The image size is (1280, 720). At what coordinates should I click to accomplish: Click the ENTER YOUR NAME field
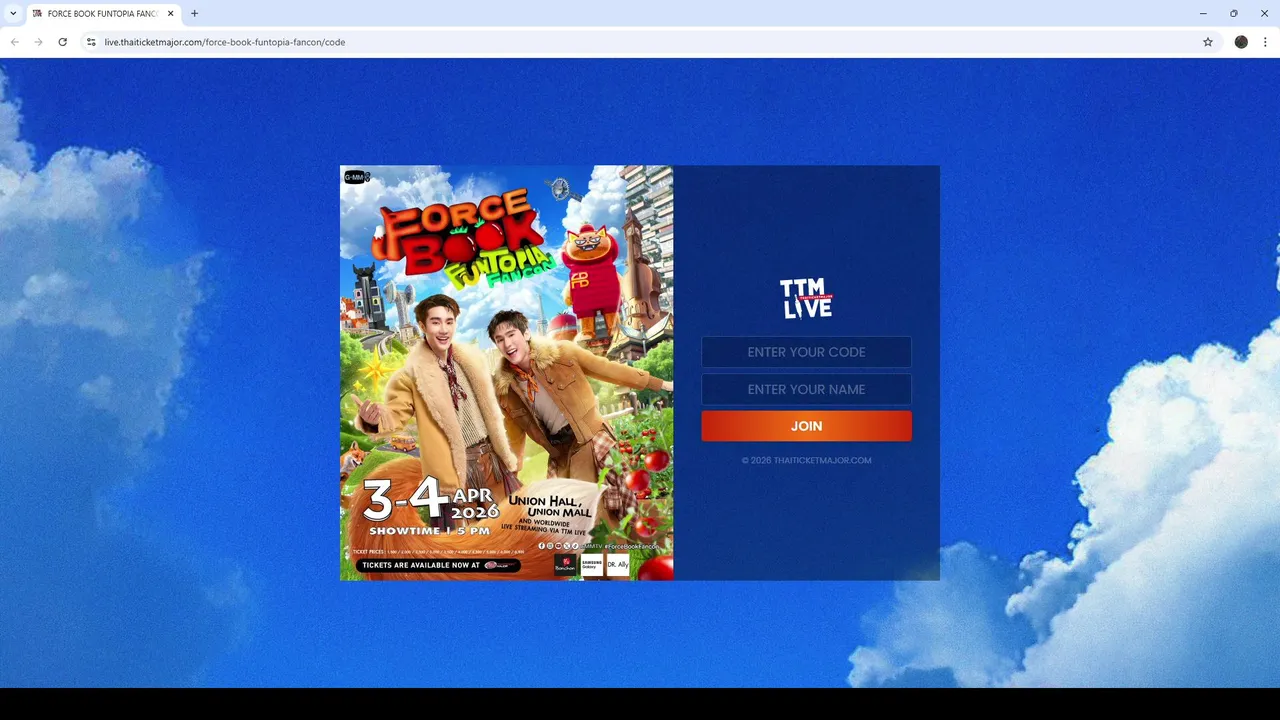[806, 389]
